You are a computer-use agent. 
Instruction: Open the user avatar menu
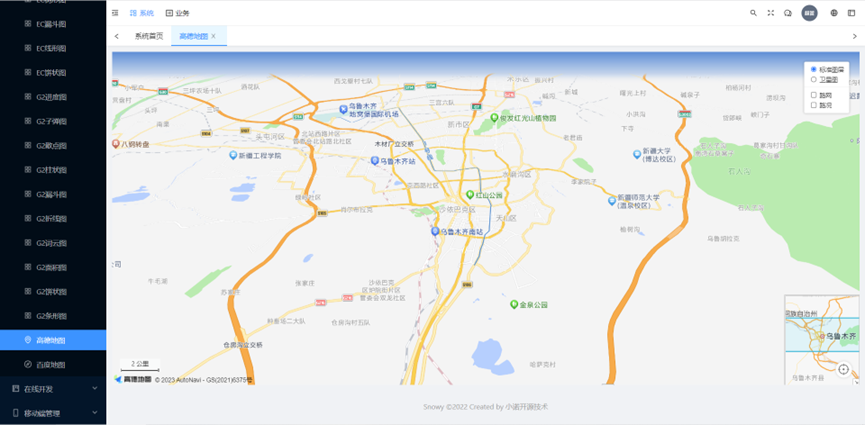click(x=809, y=13)
